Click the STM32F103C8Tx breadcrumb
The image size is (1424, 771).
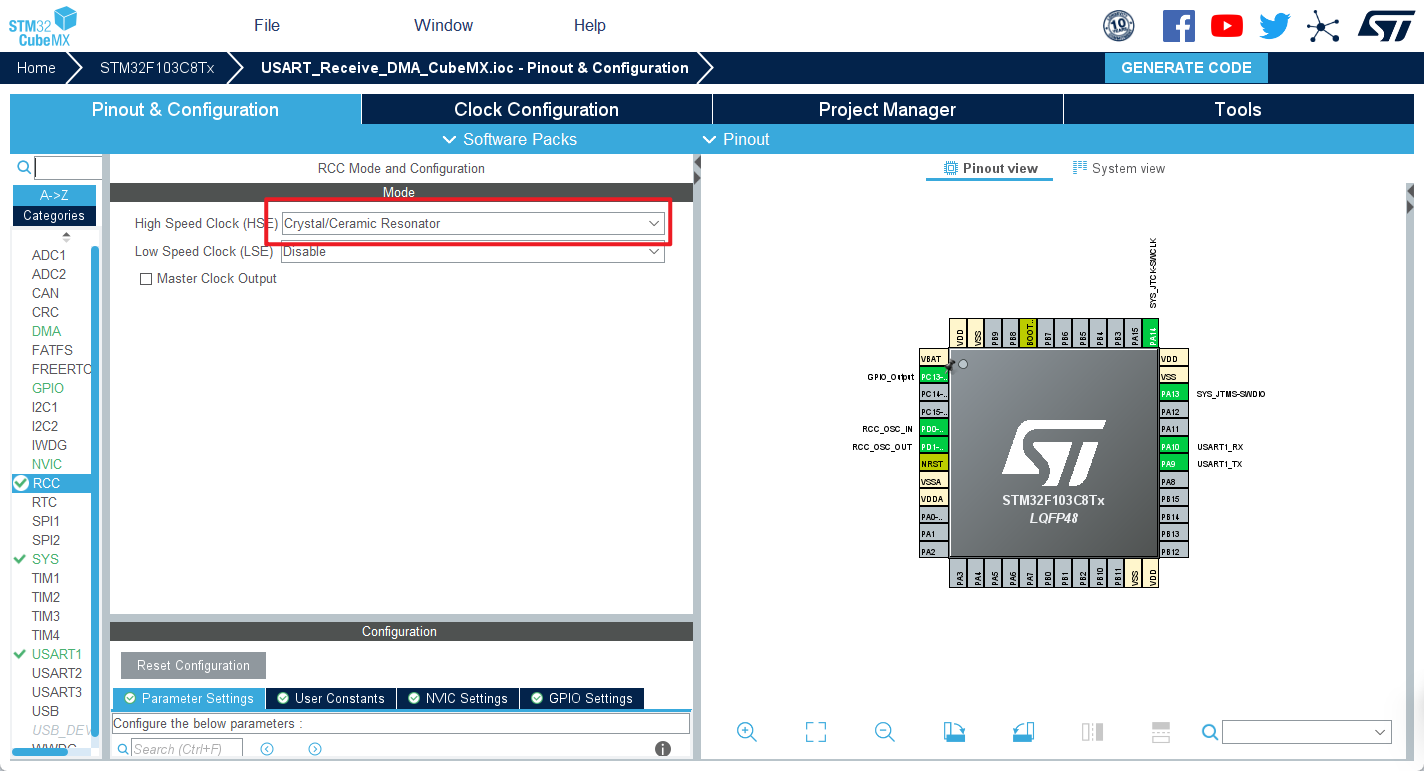[157, 68]
